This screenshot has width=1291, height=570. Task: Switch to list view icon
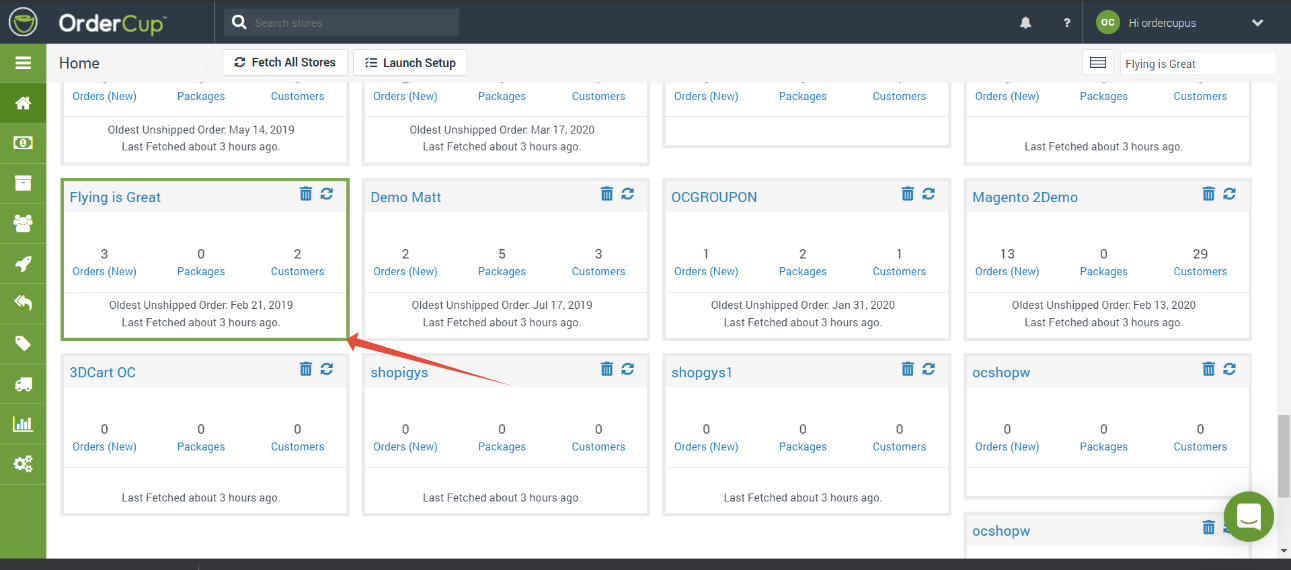point(1098,63)
